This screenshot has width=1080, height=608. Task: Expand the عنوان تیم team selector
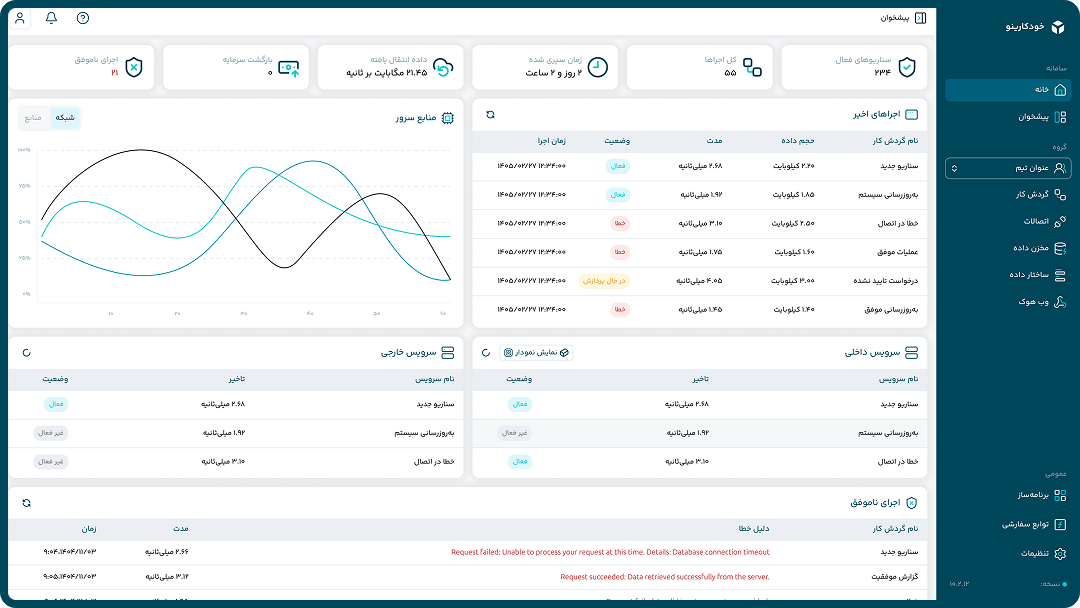click(1008, 168)
